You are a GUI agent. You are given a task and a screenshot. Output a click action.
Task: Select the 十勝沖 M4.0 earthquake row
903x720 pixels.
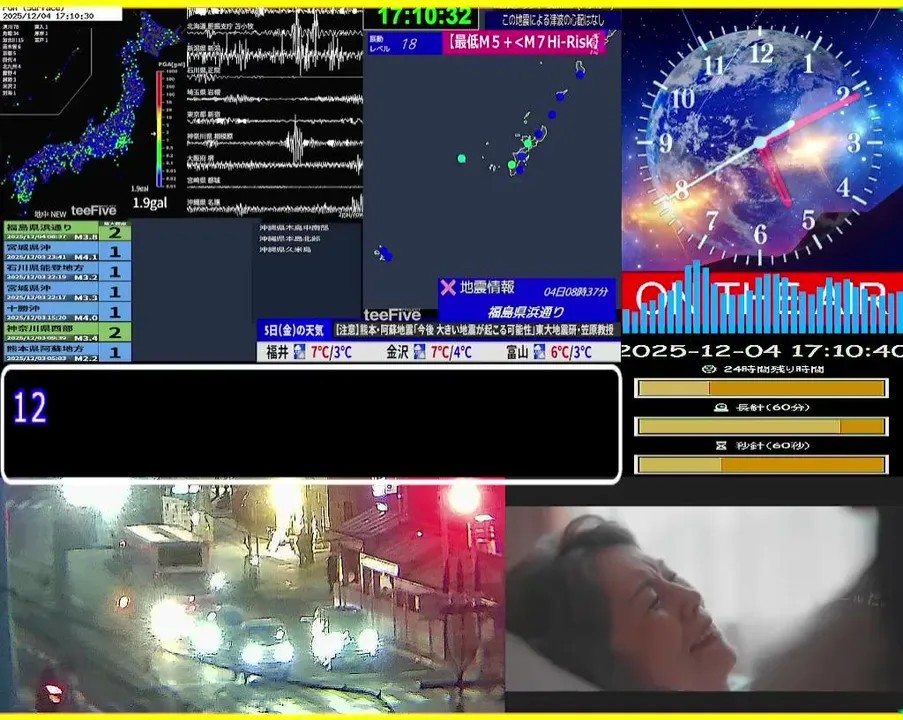point(67,312)
